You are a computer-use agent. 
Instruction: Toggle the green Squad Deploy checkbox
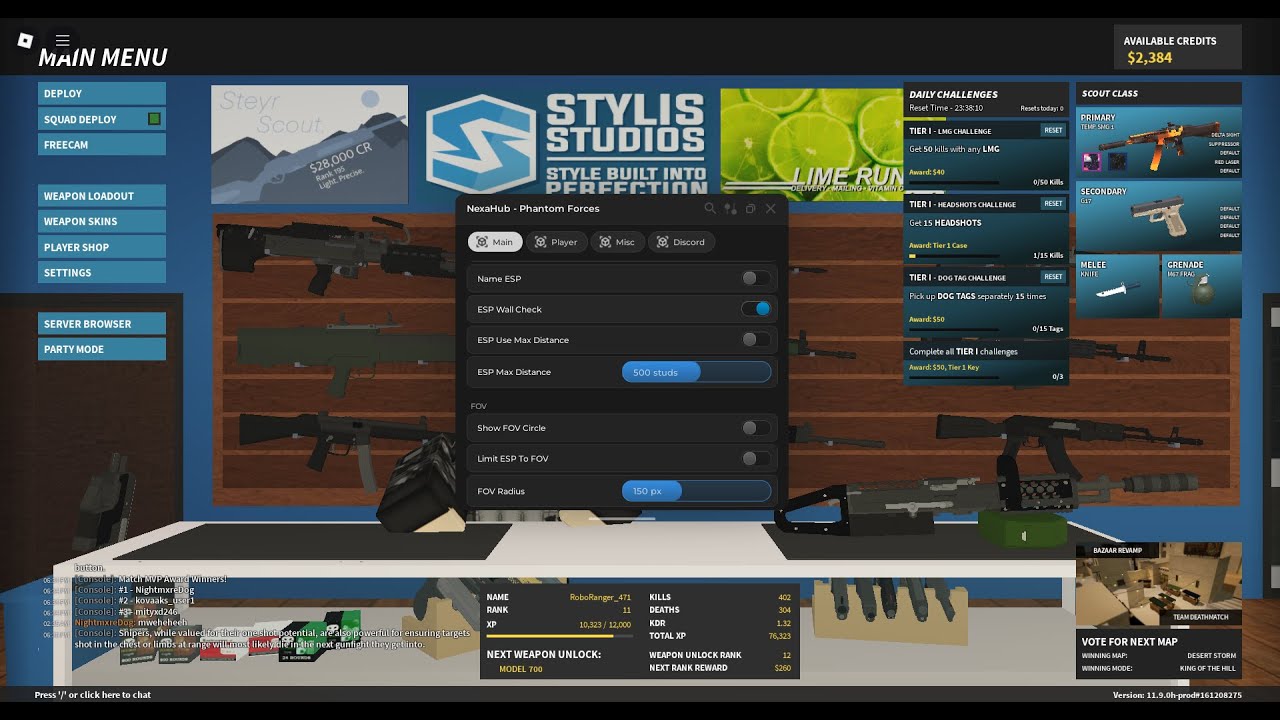tap(154, 119)
